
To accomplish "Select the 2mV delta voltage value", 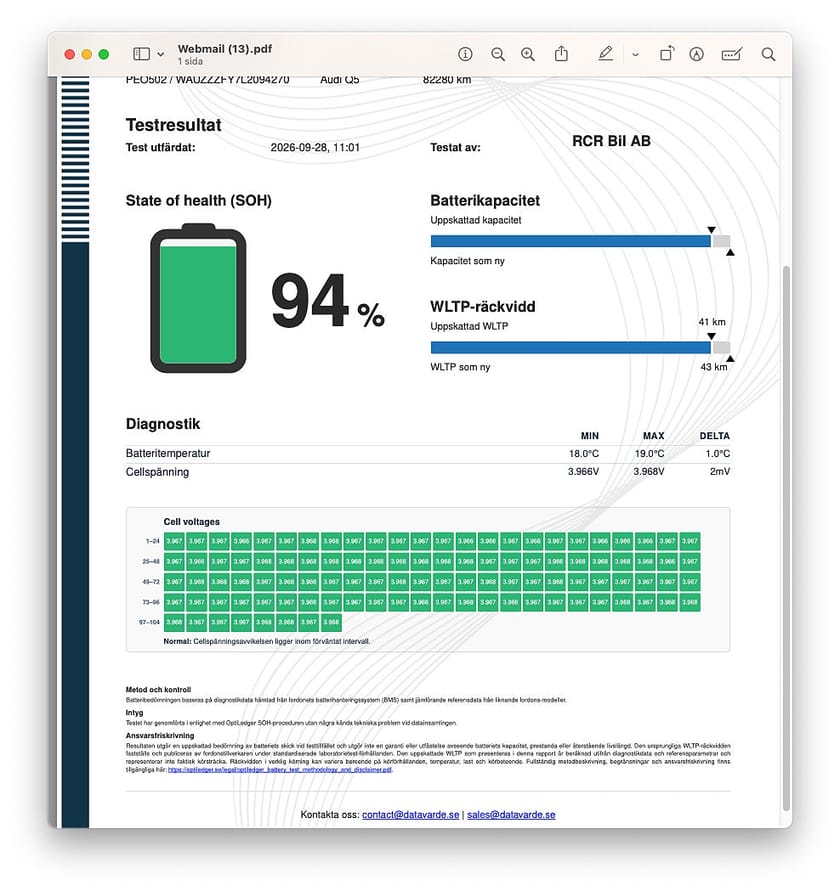I will 720,472.
